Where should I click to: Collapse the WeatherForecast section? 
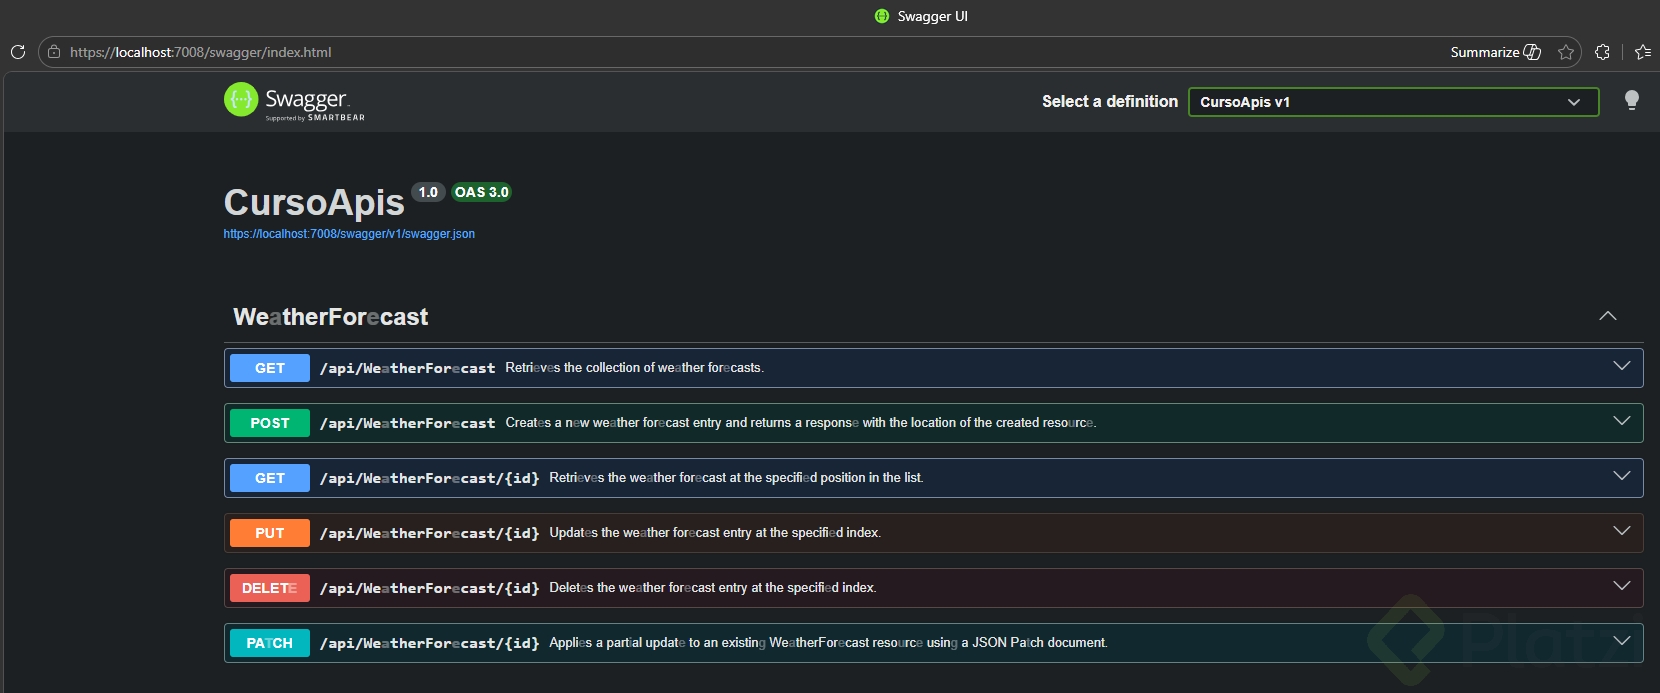point(1607,316)
